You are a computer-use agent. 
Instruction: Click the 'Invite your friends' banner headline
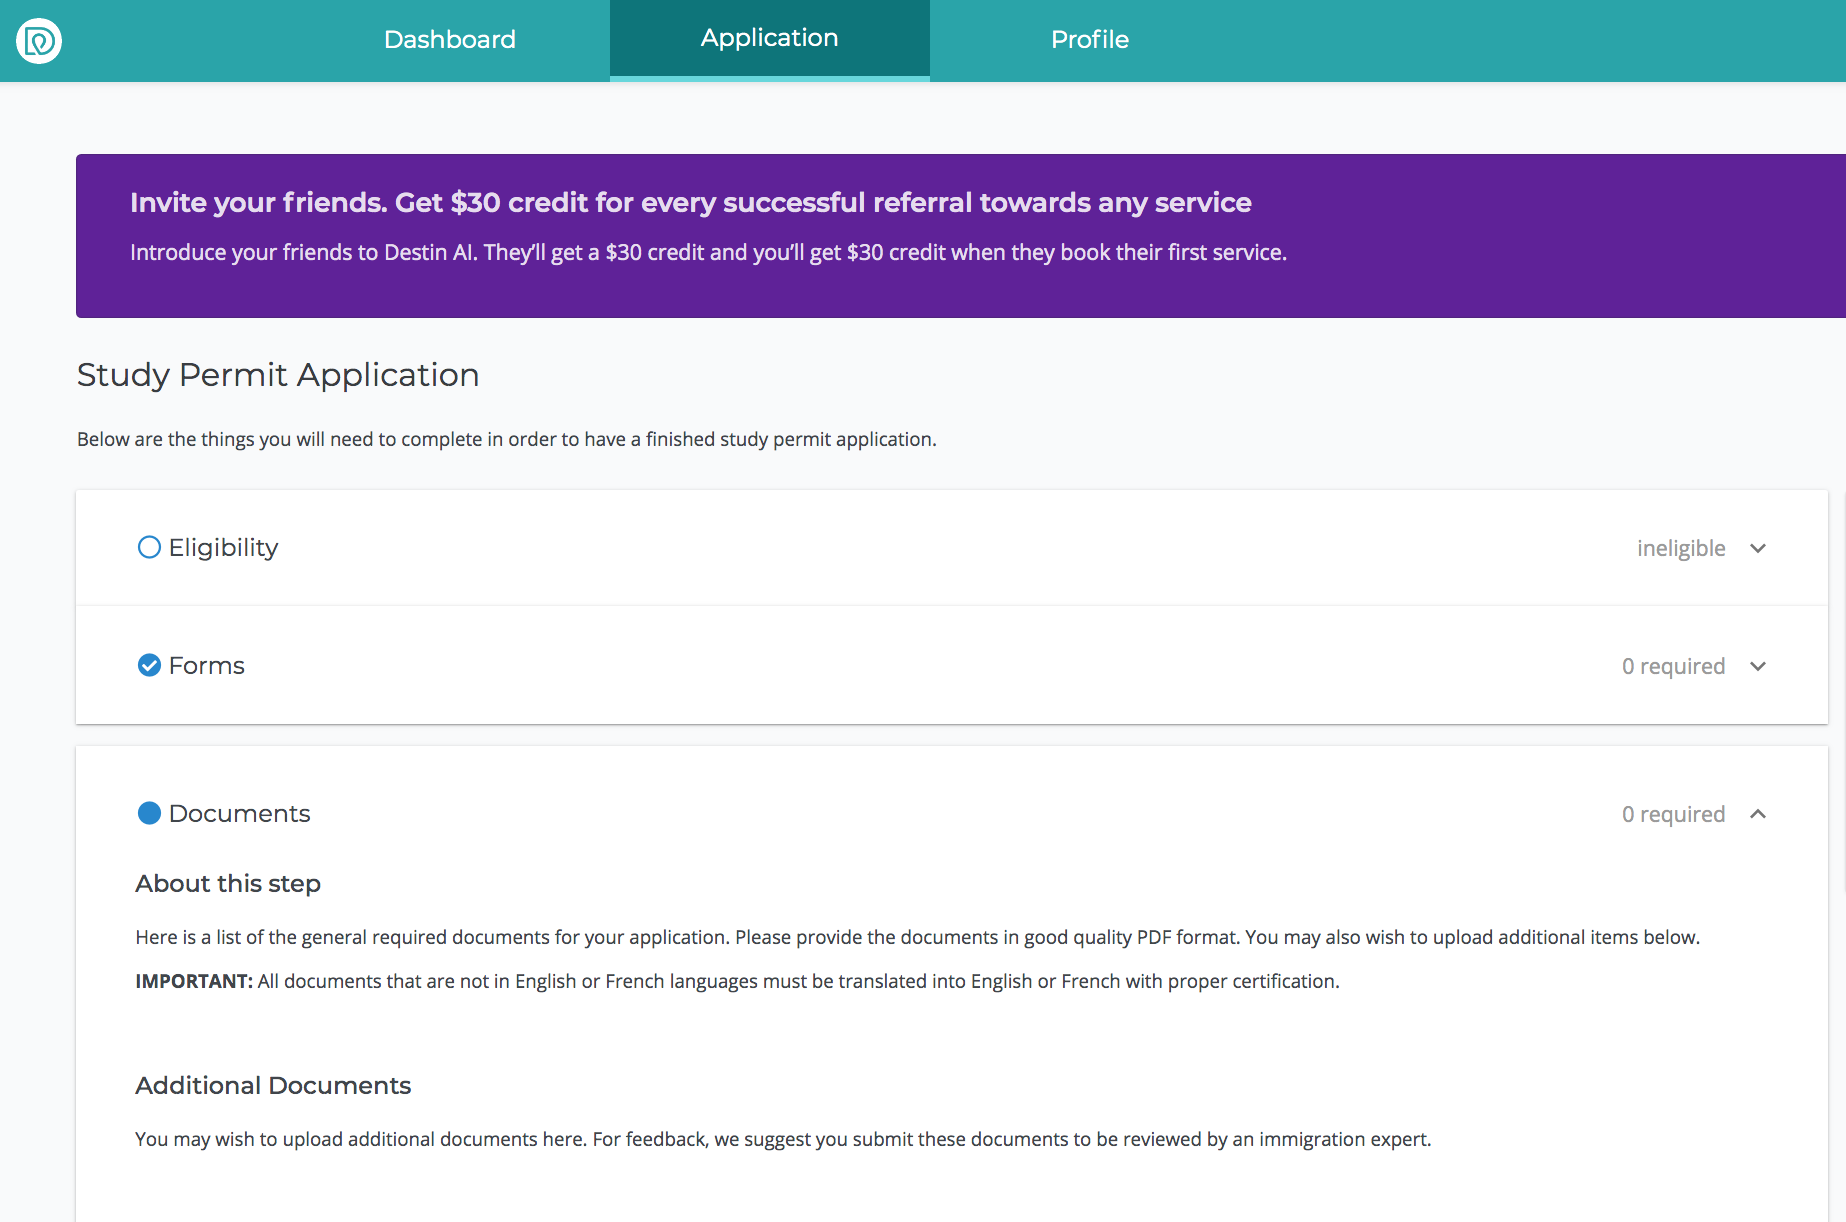point(690,202)
